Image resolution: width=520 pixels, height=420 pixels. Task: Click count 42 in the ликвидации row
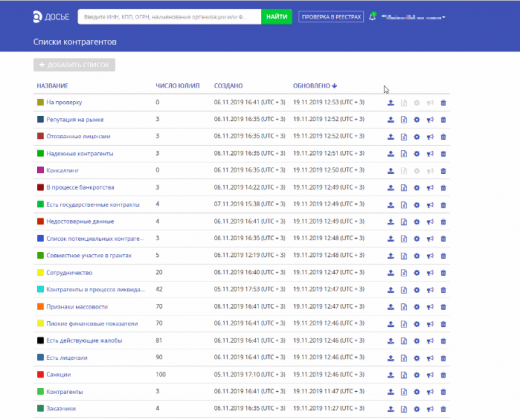pos(159,289)
